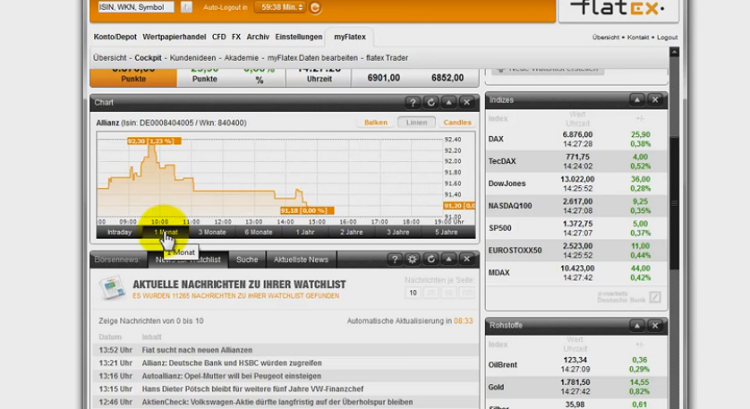Focus the ISIN, WKN, Symbol search field
This screenshot has height=409, width=750.
pyautogui.click(x=136, y=7)
